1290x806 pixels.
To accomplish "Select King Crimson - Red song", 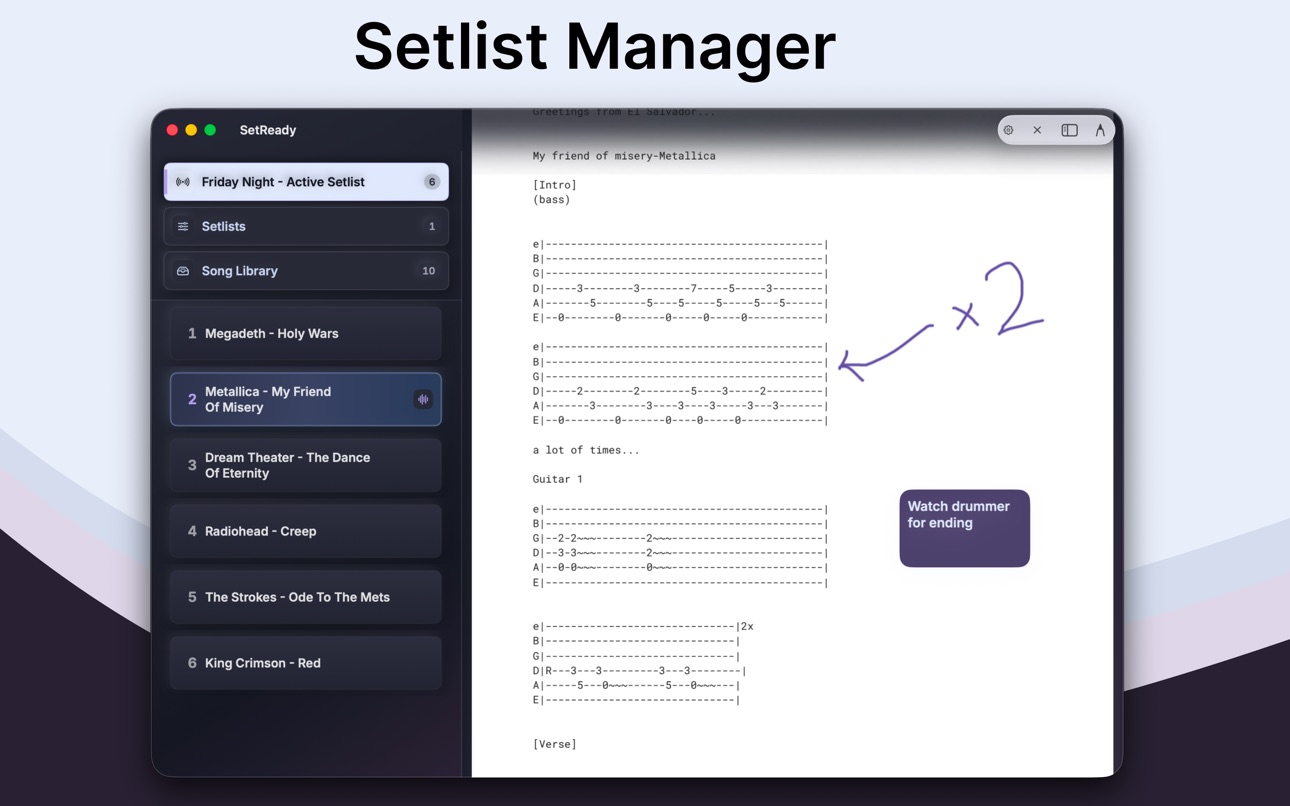I will [306, 663].
